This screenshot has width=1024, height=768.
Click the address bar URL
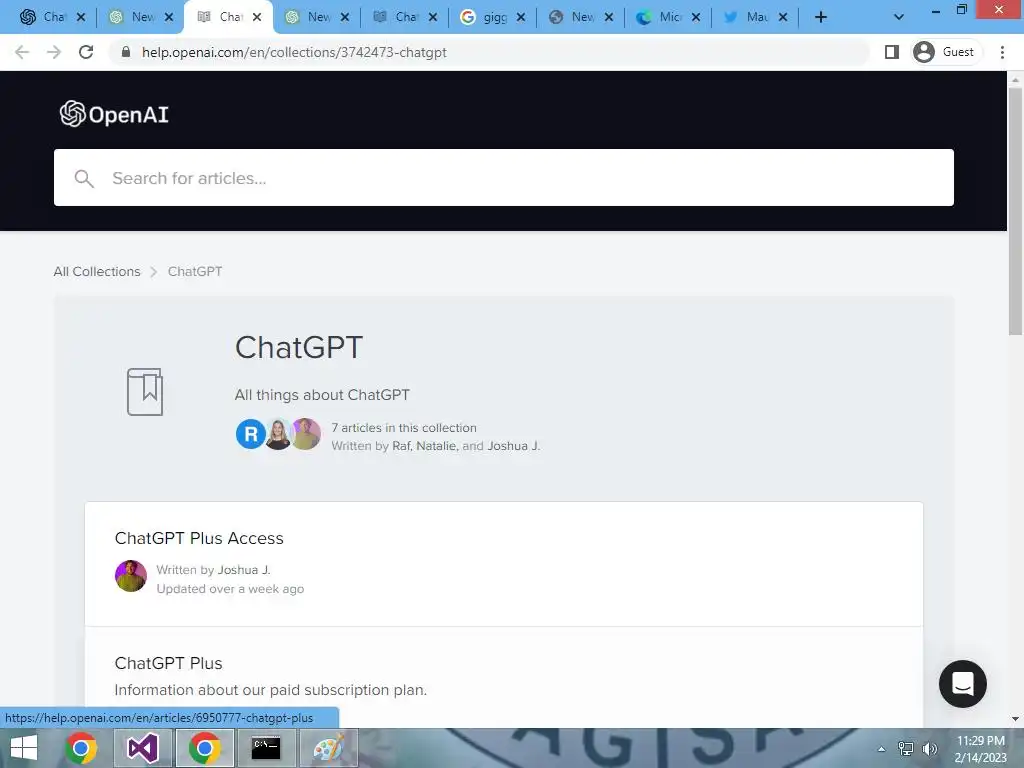tap(294, 52)
